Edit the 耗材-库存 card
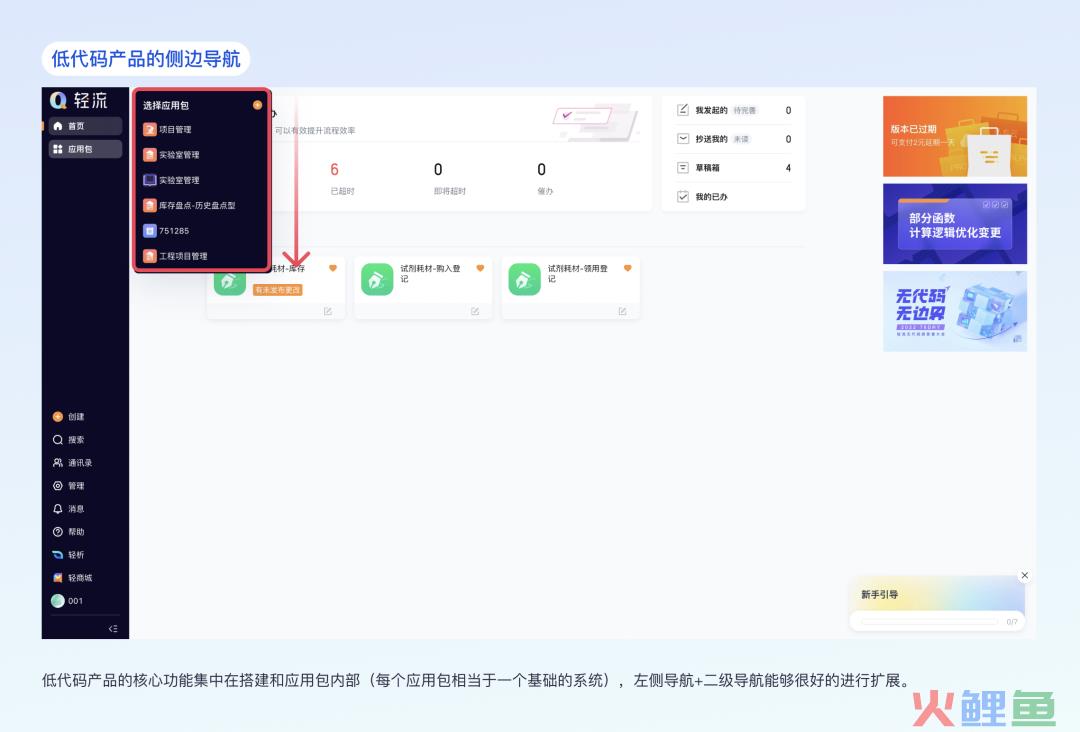The height and width of the screenshot is (732, 1080). point(328,312)
